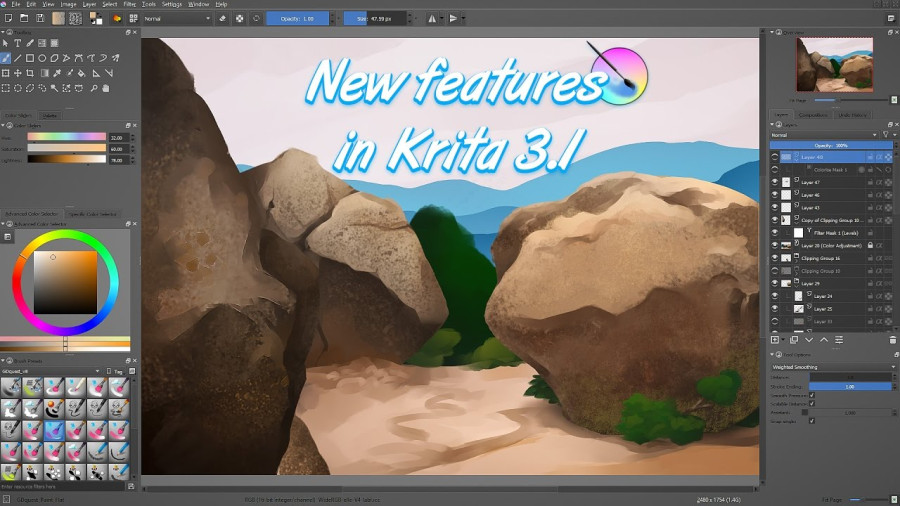This screenshot has width=900, height=506.
Task: Open a file using the toolbar folder icon
Action: coord(24,18)
